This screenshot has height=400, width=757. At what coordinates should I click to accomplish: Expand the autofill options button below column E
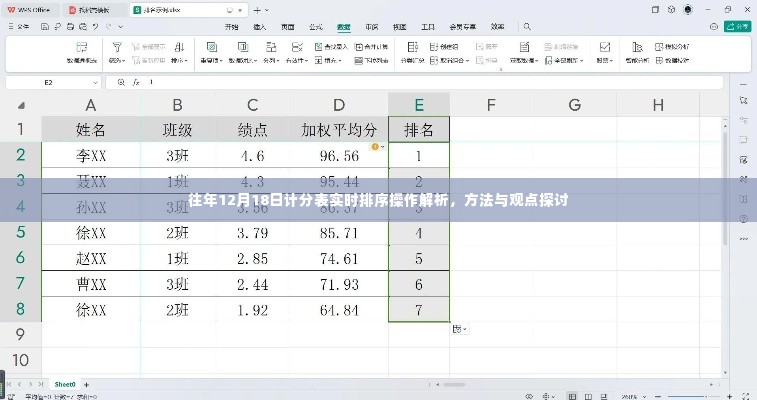pyautogui.click(x=459, y=329)
